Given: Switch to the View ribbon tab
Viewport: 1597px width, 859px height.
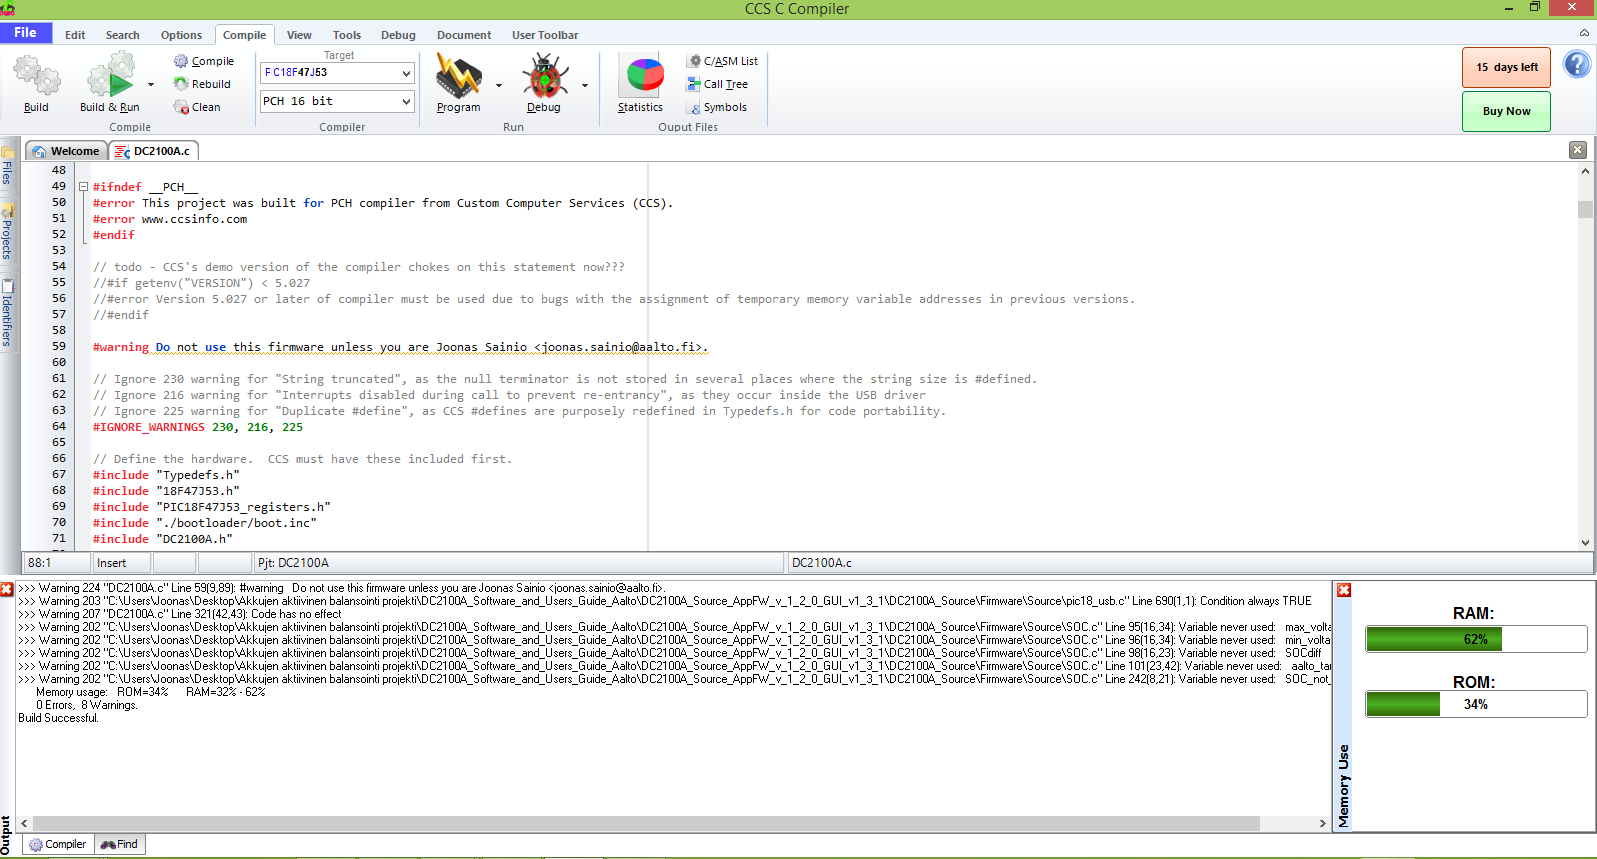Looking at the screenshot, I should (x=299, y=35).
